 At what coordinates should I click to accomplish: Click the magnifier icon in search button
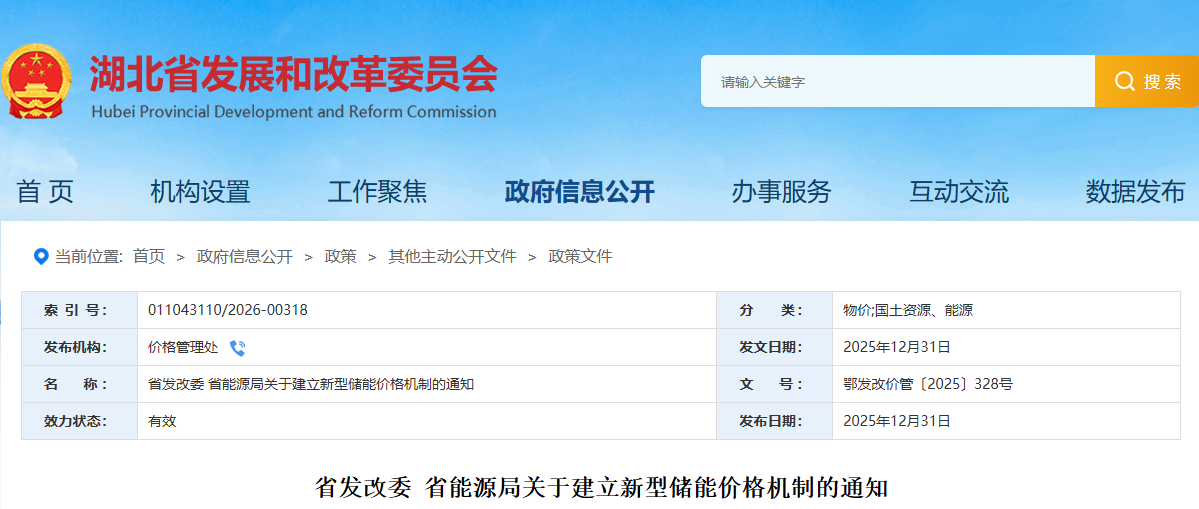1124,82
